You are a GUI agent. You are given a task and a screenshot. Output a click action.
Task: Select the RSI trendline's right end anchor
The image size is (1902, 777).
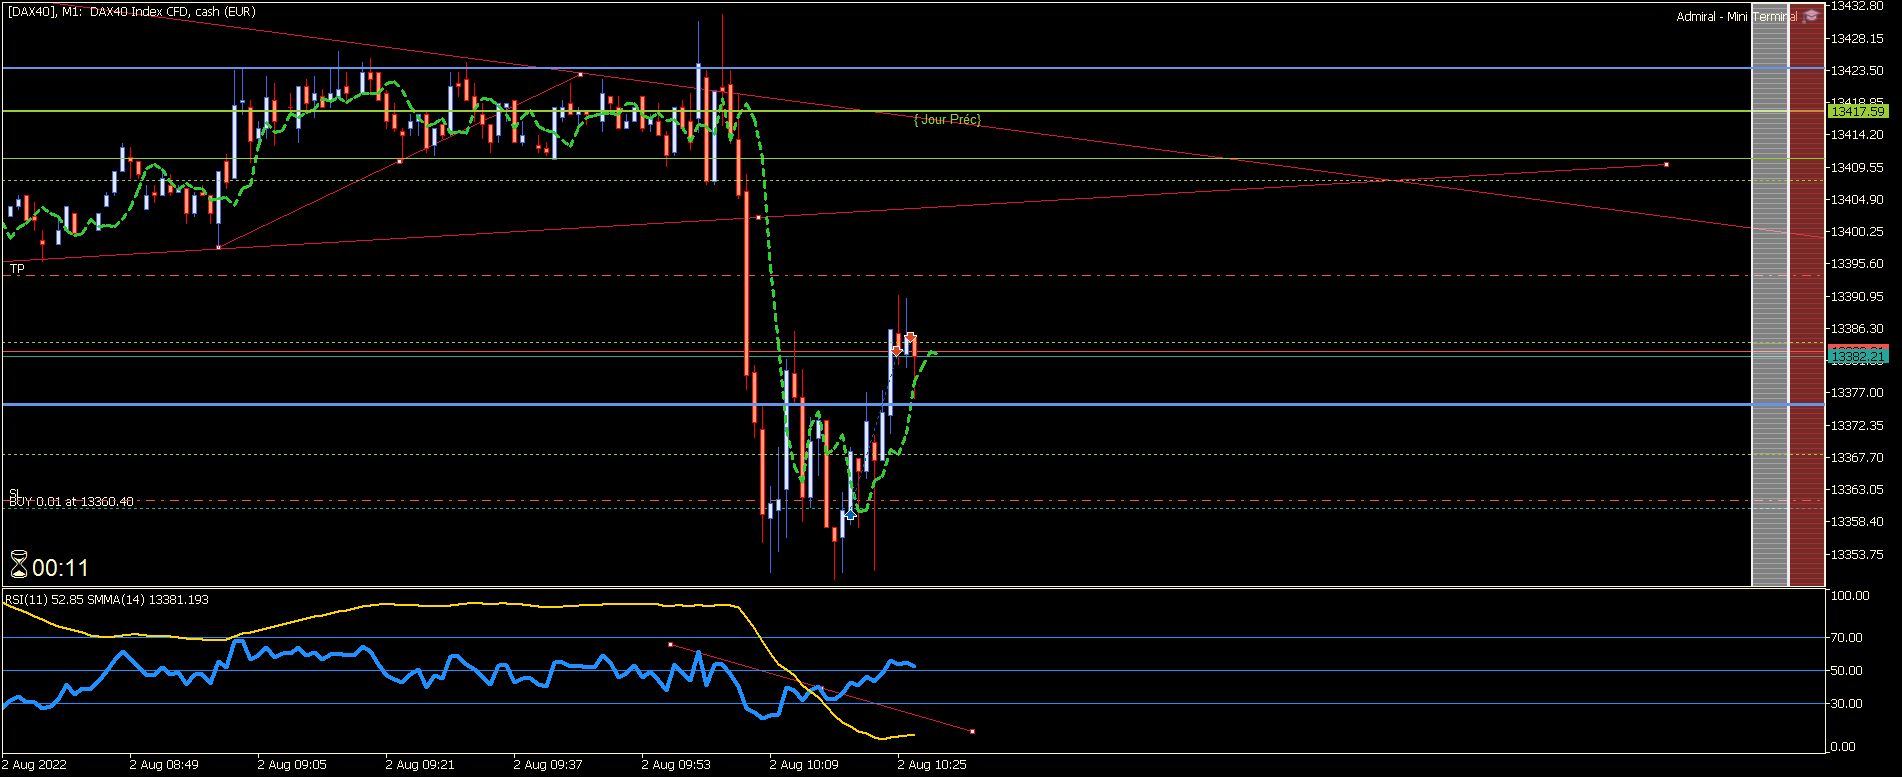click(972, 731)
